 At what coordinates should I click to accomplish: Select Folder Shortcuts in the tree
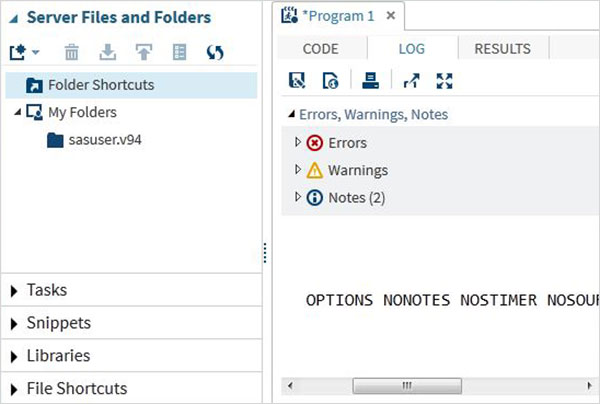(100, 85)
